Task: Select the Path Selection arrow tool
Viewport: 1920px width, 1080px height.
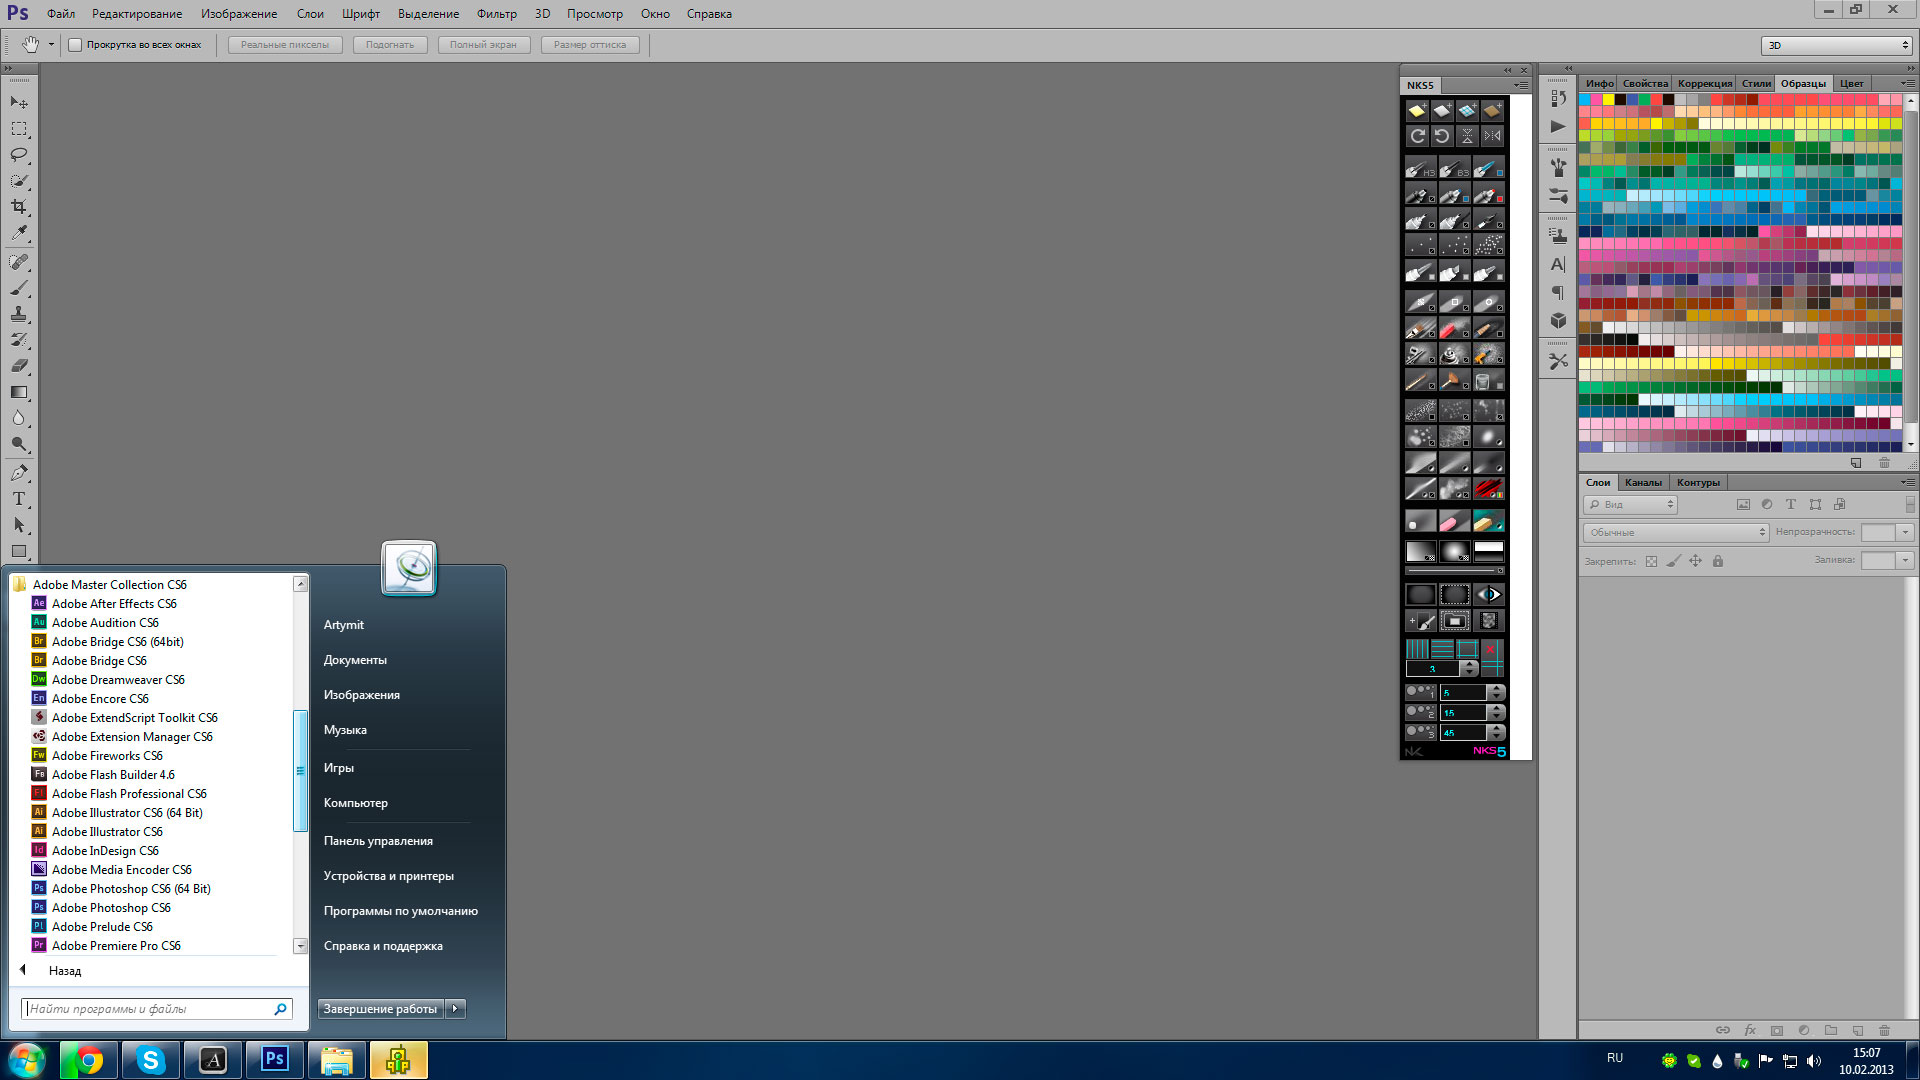Action: point(19,525)
